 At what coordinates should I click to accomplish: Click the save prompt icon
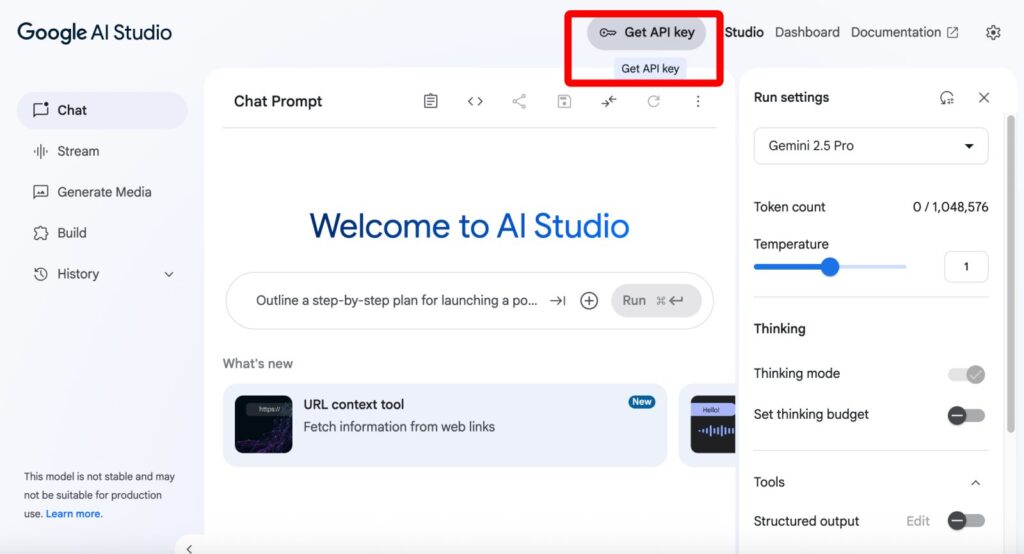point(564,101)
